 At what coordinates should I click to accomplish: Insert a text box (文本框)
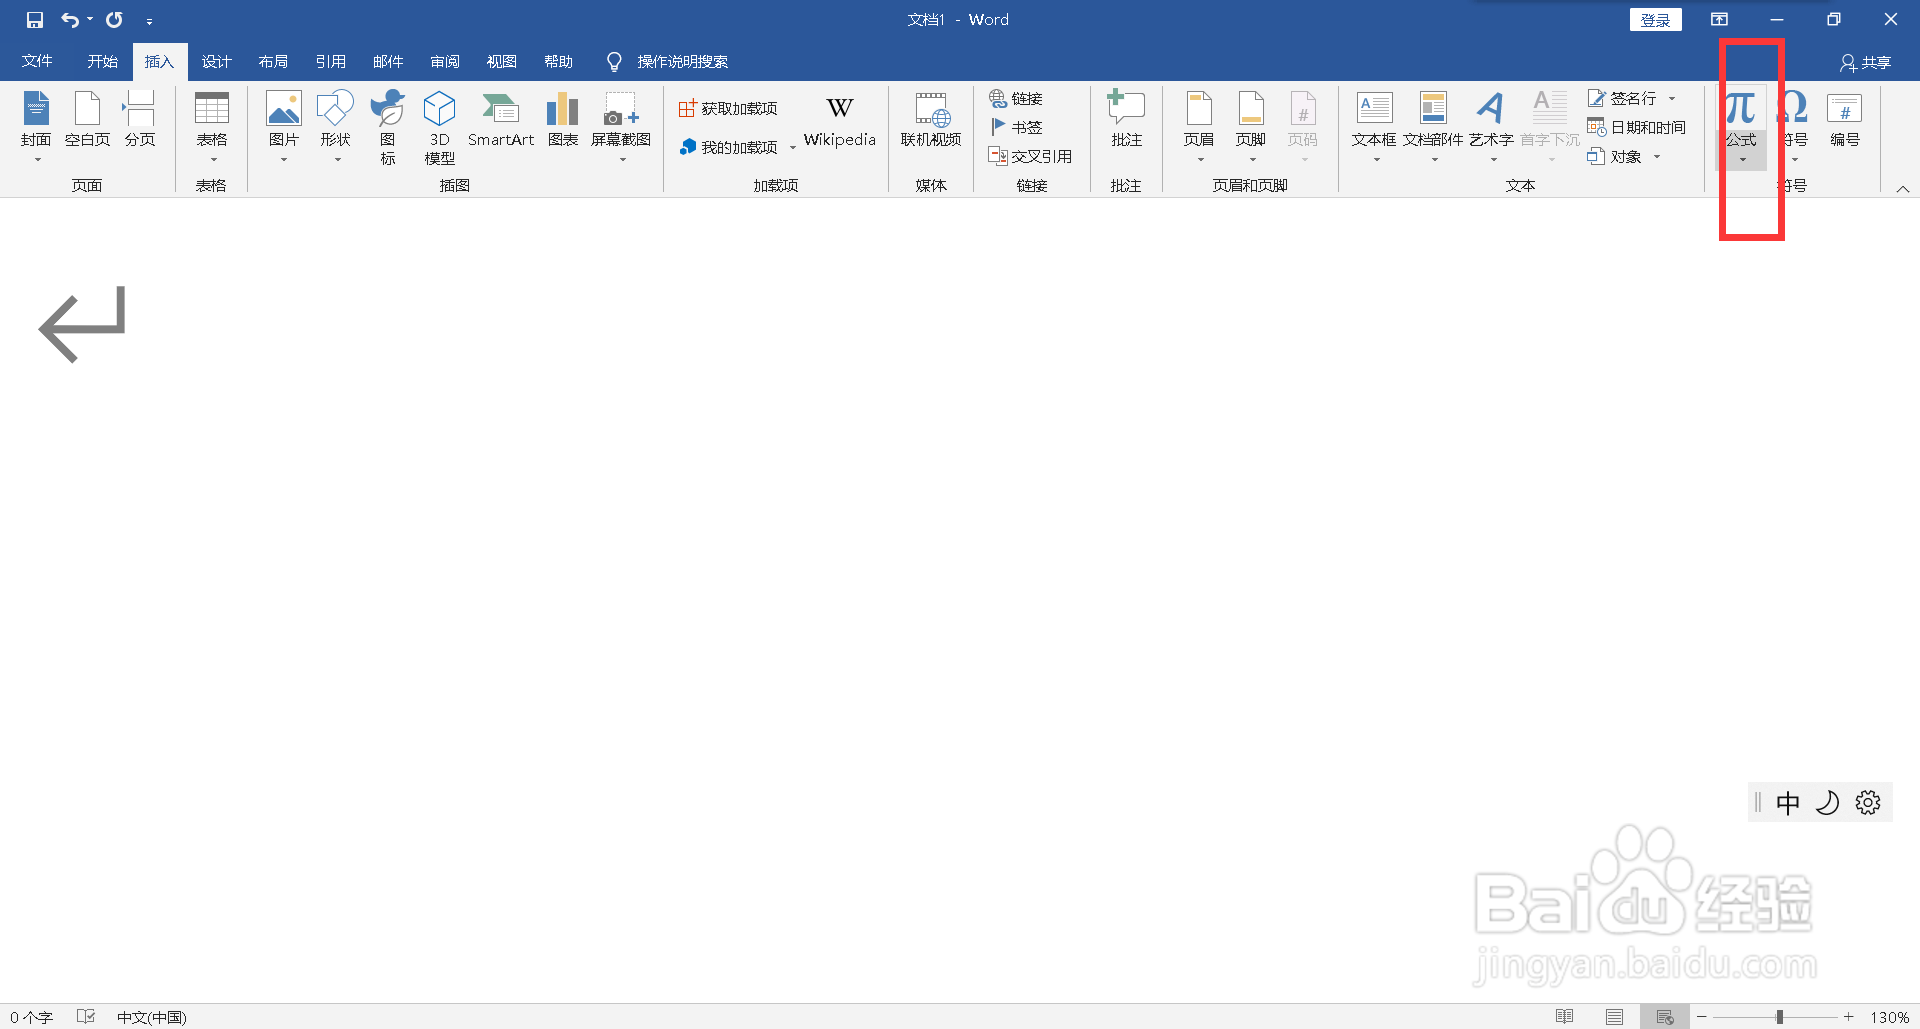[1374, 127]
